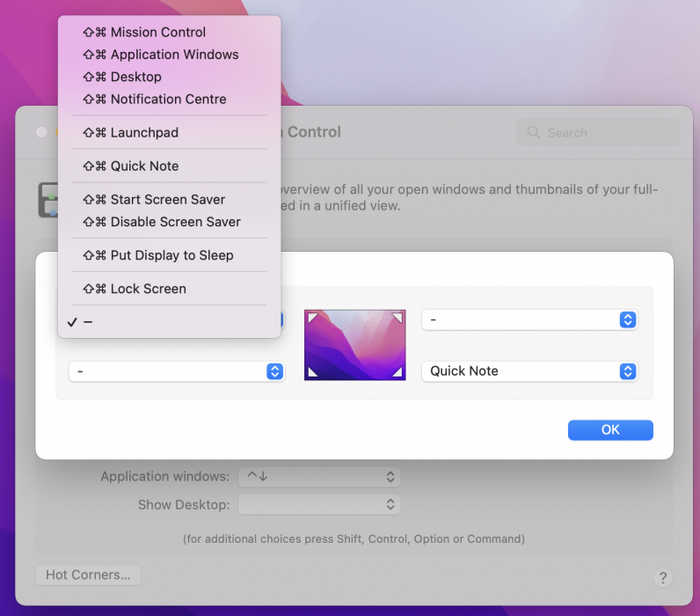Select Disable Screen Saver option
The width and height of the screenshot is (700, 616).
[175, 222]
